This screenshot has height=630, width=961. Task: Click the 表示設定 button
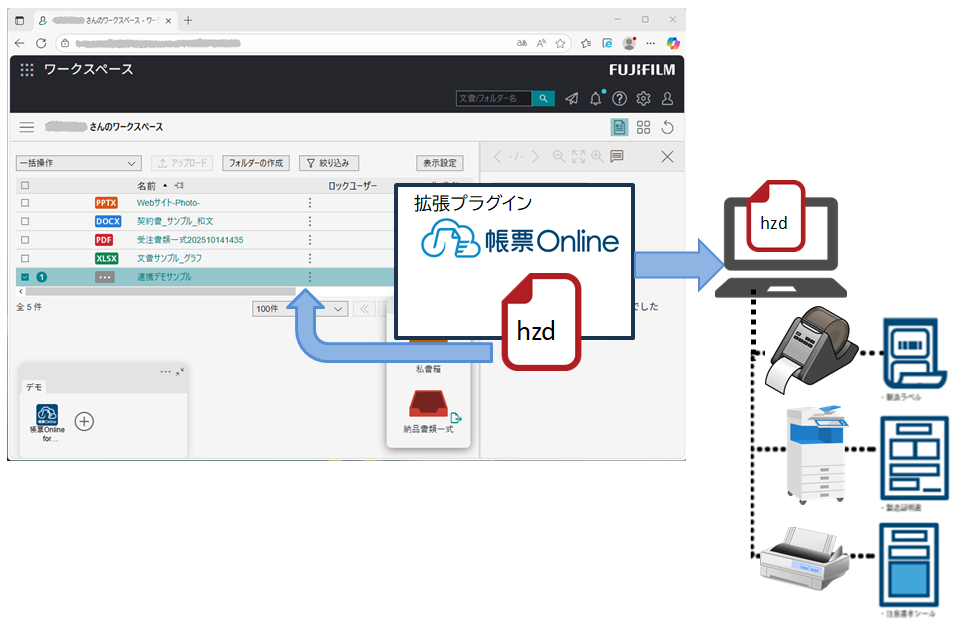coord(440,163)
